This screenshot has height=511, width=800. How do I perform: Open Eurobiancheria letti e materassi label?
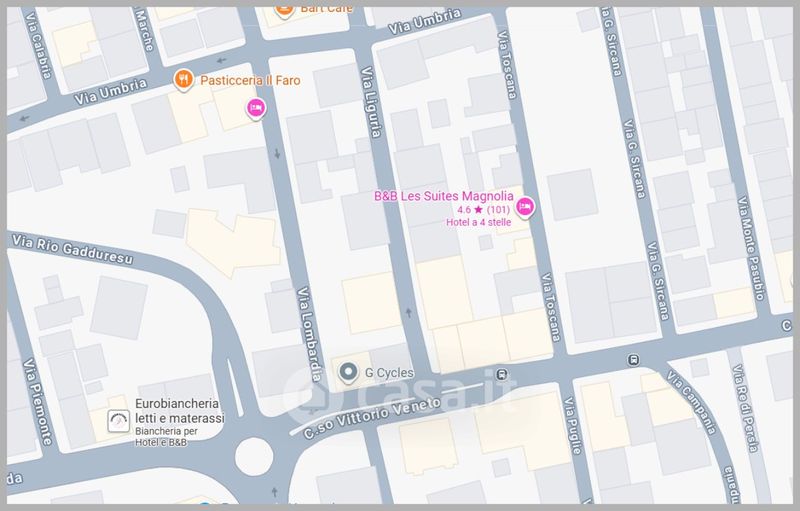click(180, 410)
